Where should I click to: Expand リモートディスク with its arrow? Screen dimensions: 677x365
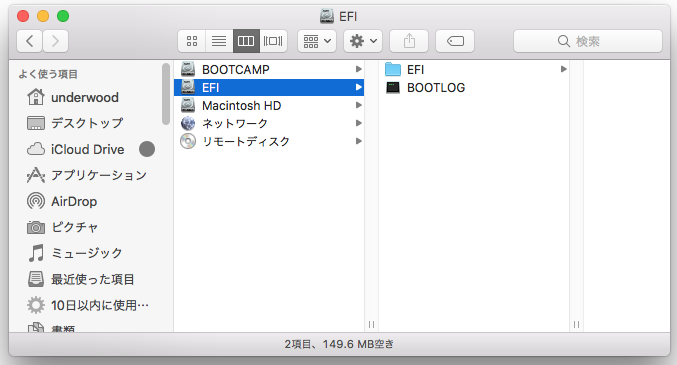[x=358, y=141]
